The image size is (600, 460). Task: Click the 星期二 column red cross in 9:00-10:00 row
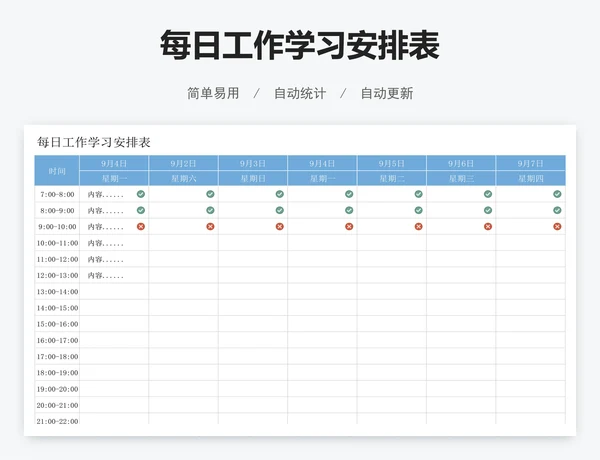click(419, 227)
